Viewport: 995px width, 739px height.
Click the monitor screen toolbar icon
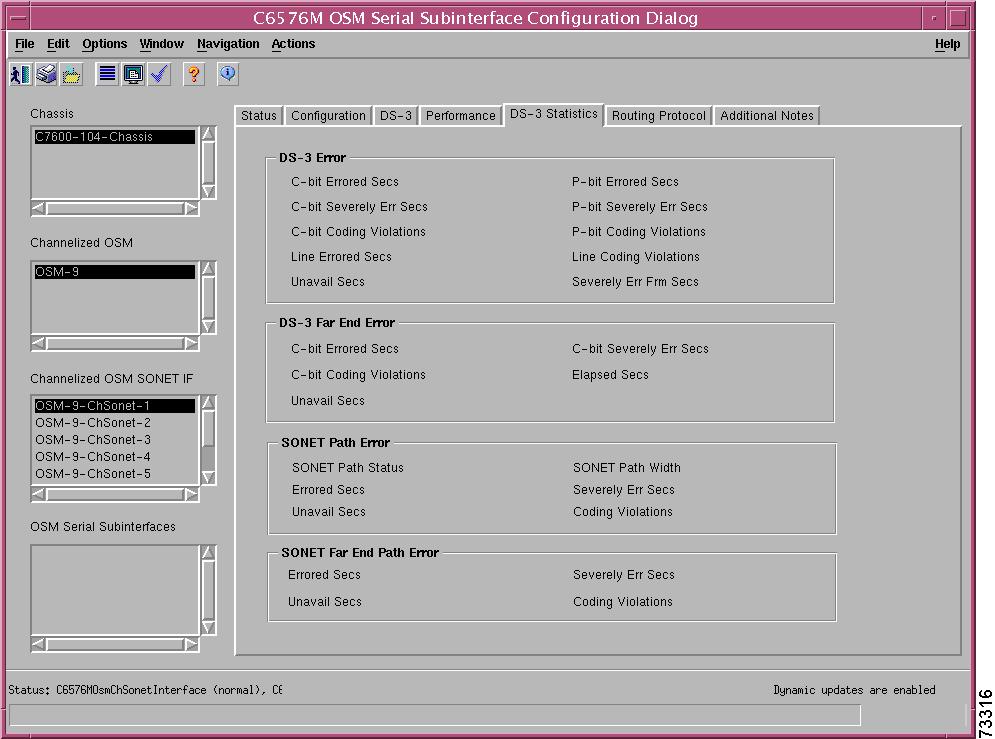133,75
